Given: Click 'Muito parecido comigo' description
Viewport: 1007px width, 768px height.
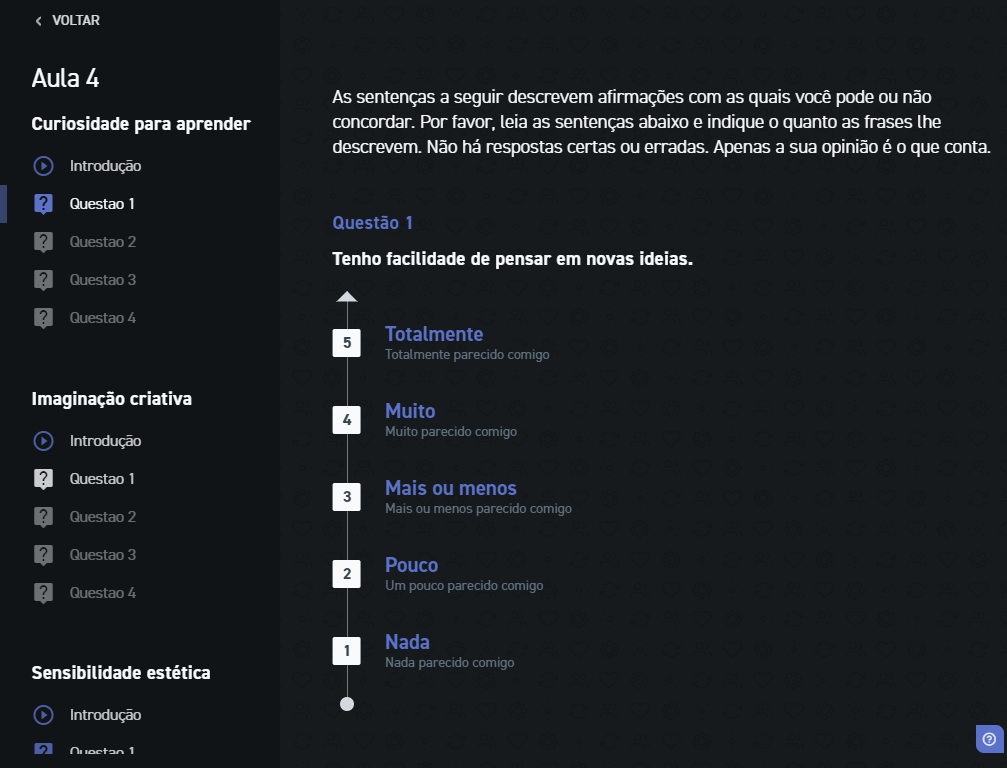Looking at the screenshot, I should (x=451, y=432).
